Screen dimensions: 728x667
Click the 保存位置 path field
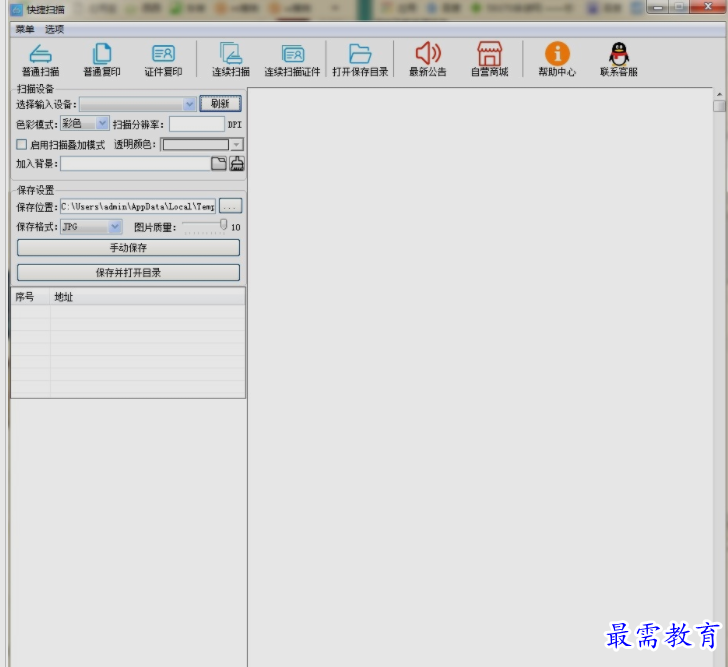click(138, 206)
